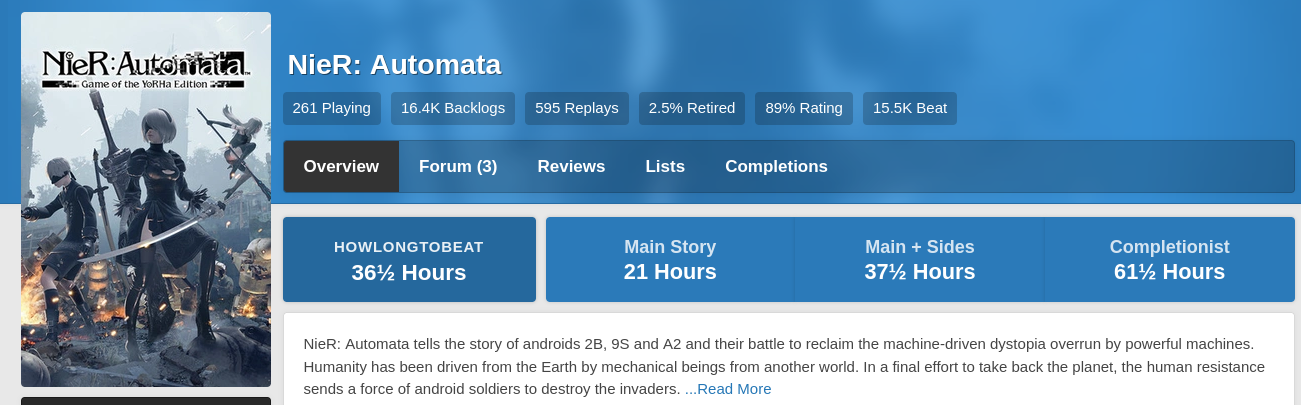Click the 16.4K Backlogs badge
This screenshot has height=405, width=1301.
(x=453, y=108)
